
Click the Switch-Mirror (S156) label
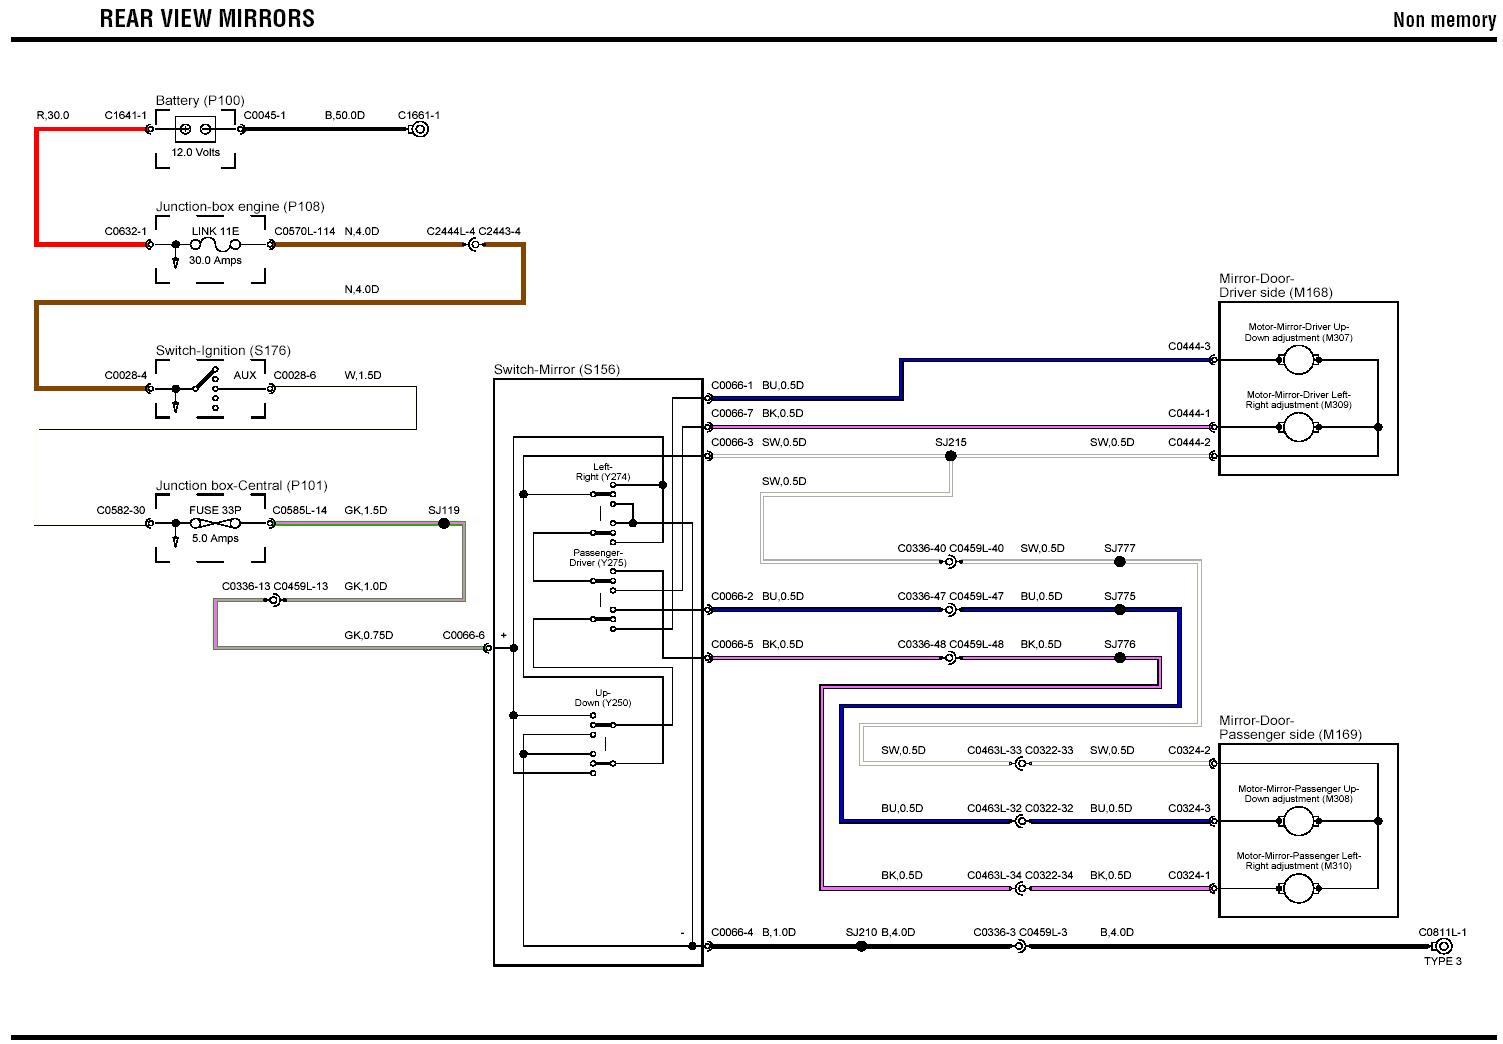[x=556, y=369]
